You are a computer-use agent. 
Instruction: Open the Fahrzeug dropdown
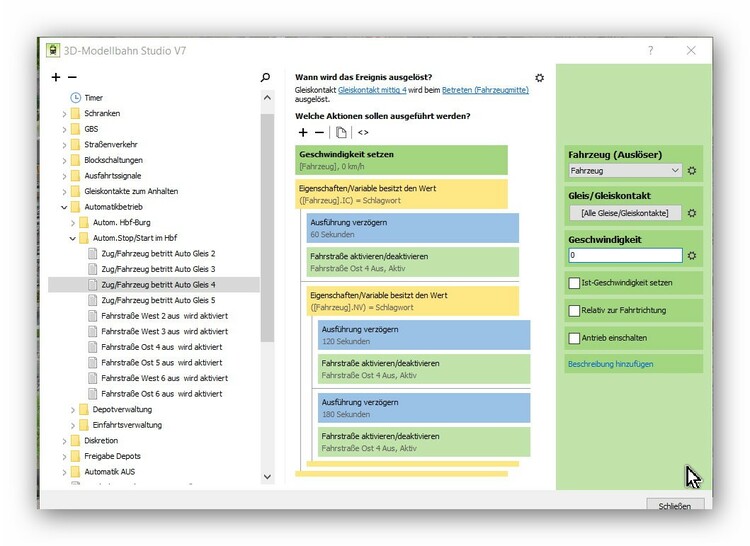click(x=625, y=171)
